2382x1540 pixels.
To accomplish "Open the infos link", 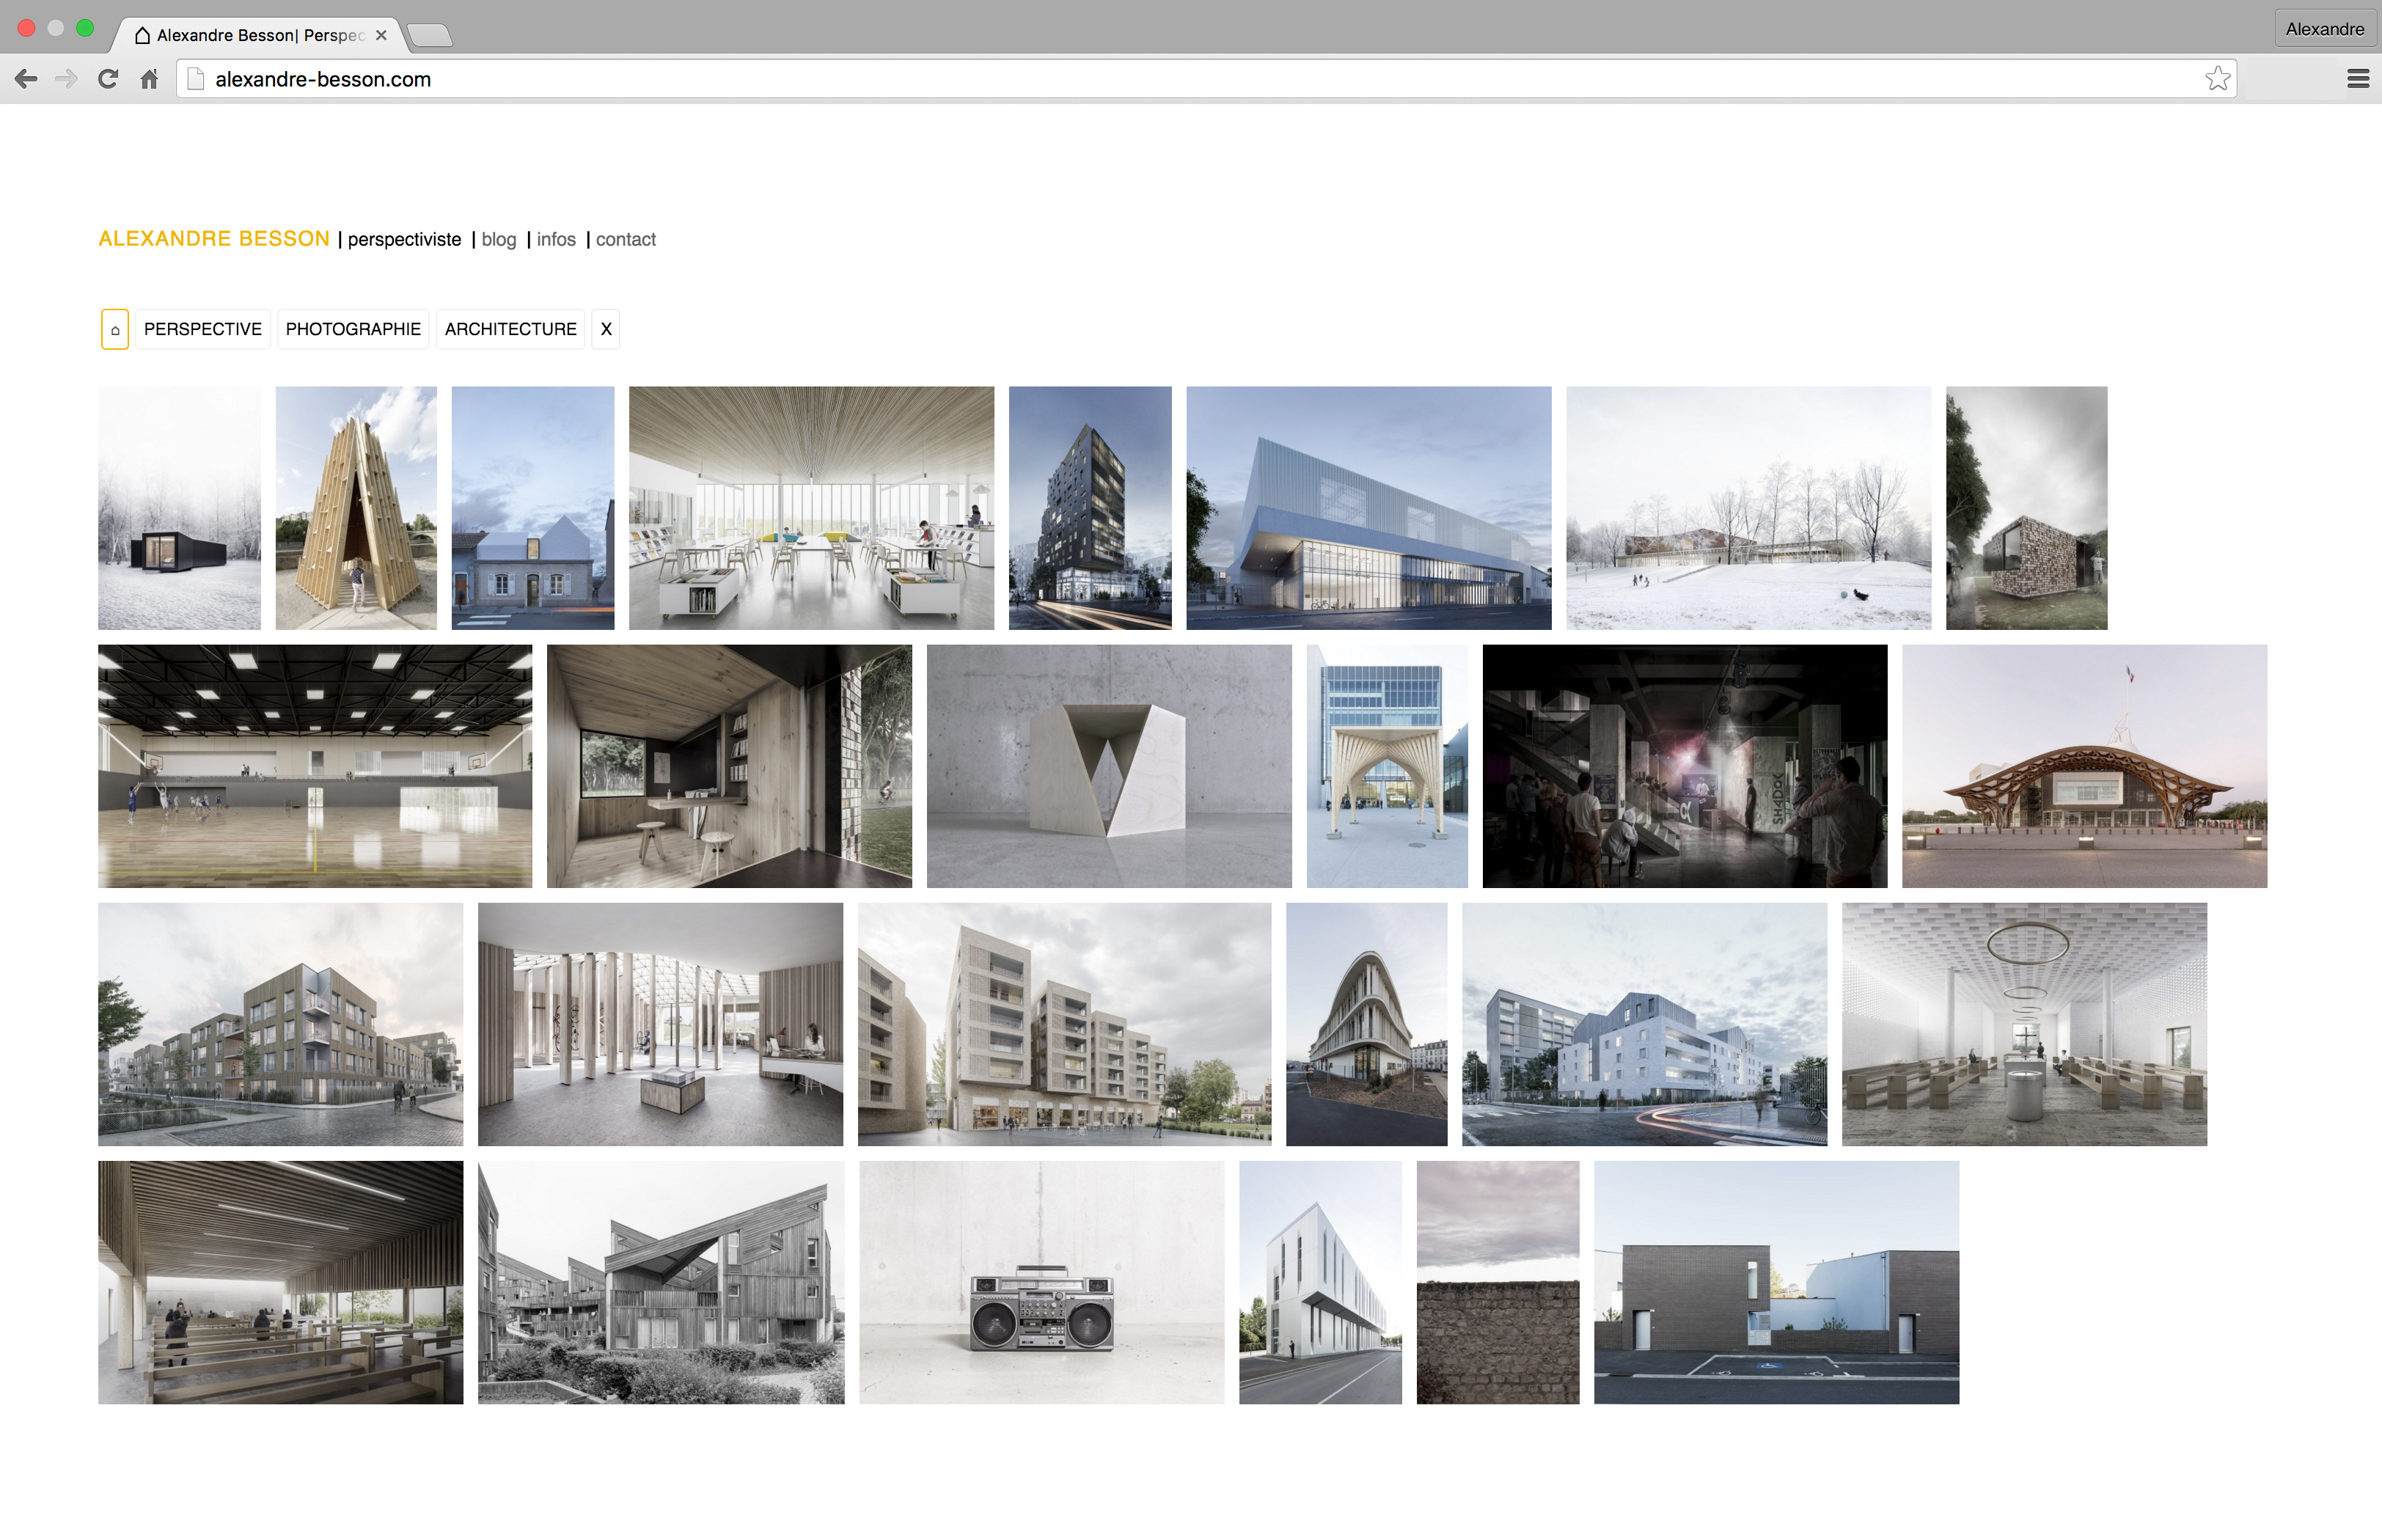I will point(556,240).
